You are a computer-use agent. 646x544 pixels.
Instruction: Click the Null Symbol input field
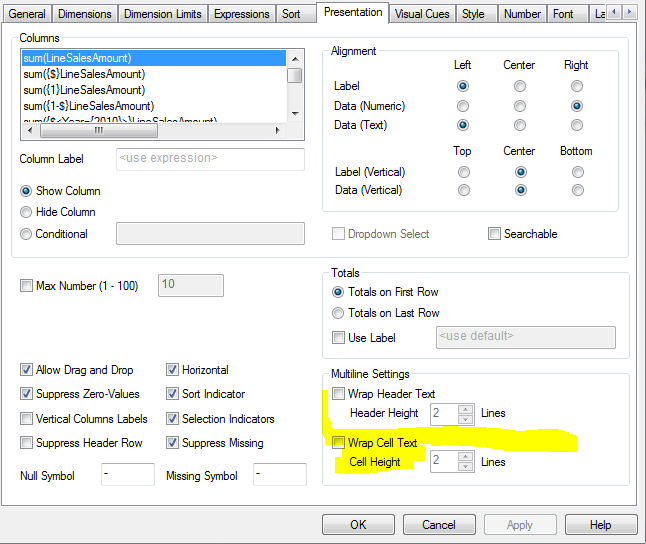[128, 474]
